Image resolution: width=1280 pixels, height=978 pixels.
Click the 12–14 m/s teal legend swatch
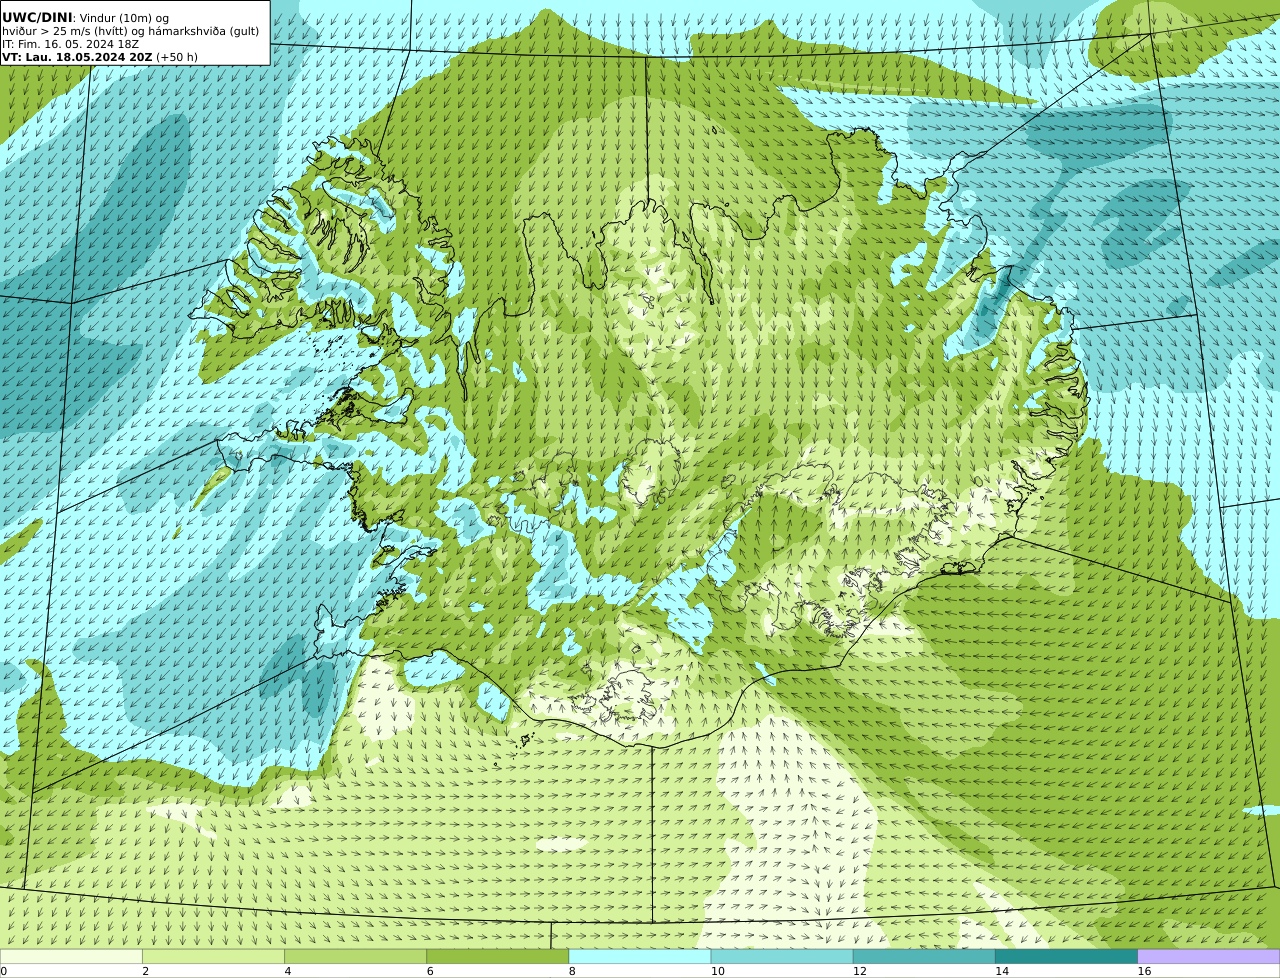click(924, 956)
